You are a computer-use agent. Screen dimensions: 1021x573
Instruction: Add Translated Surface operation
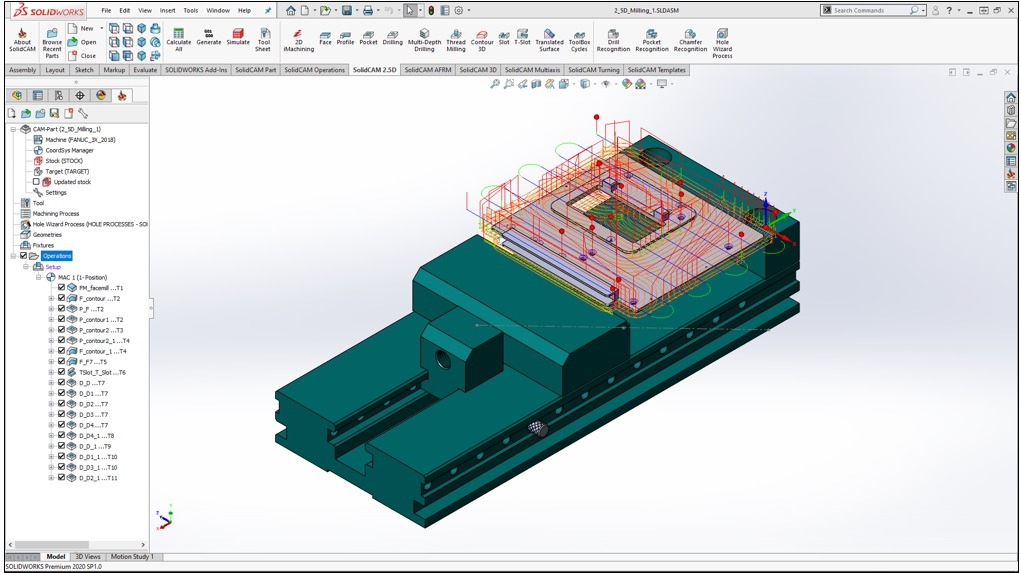[550, 40]
